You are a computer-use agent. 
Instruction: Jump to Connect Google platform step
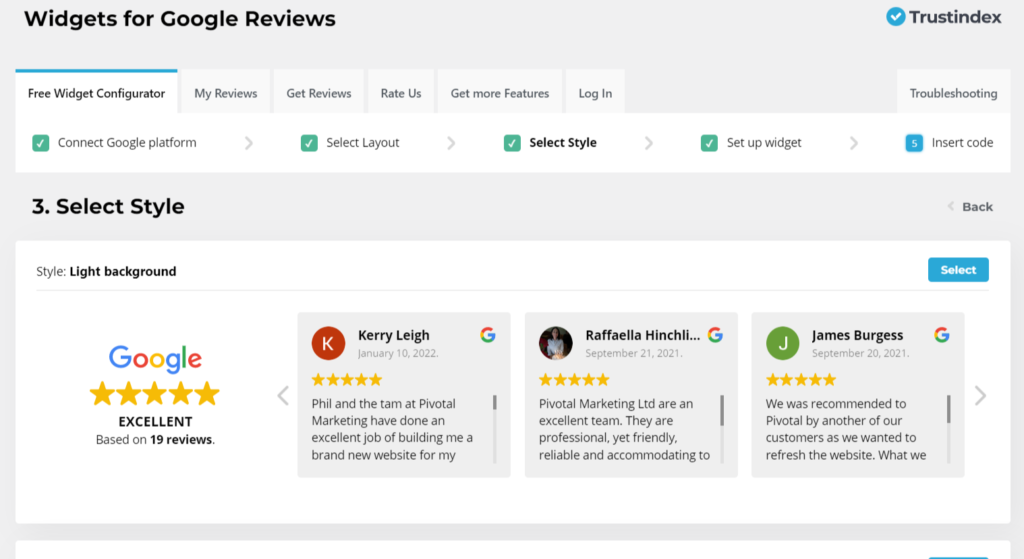127,142
